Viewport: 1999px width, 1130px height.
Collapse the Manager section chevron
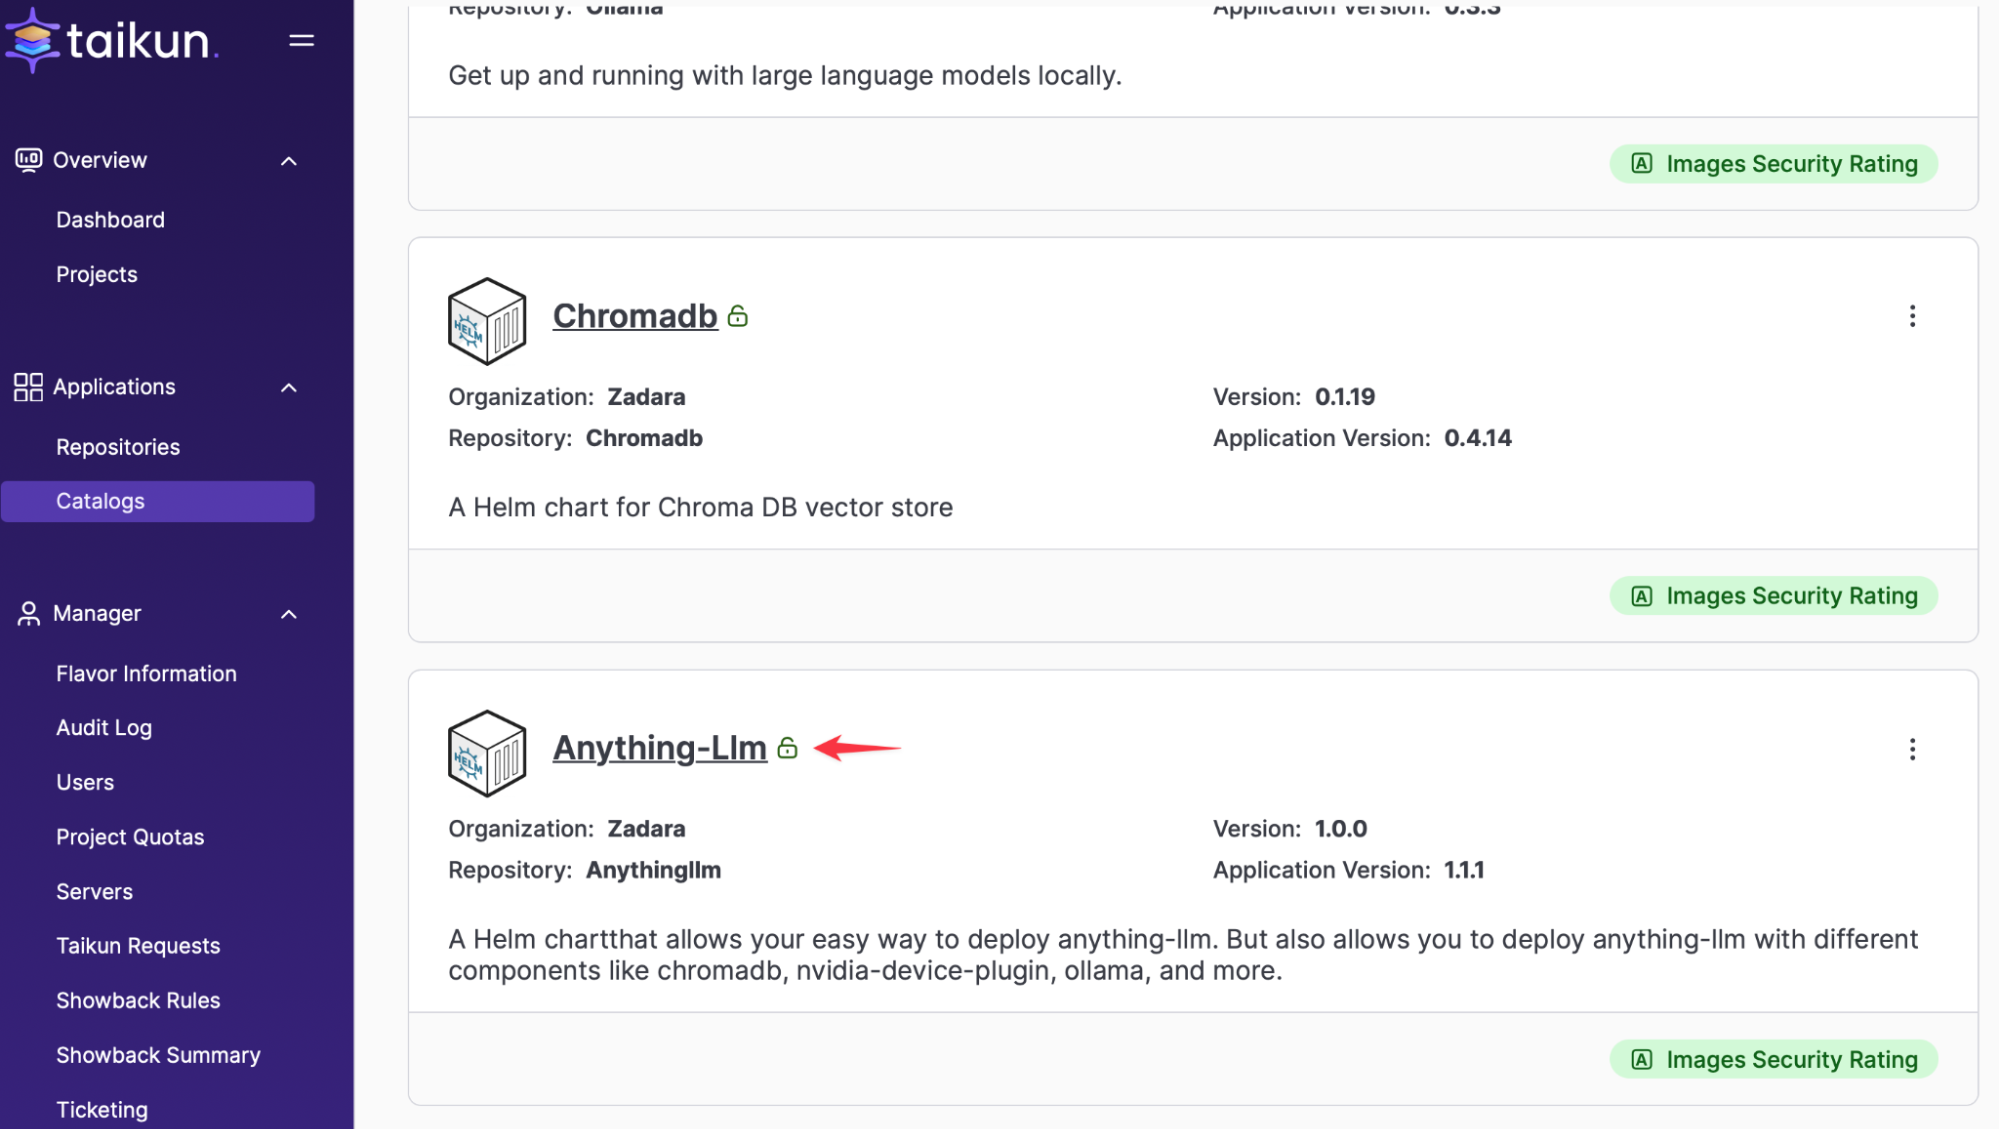click(289, 615)
